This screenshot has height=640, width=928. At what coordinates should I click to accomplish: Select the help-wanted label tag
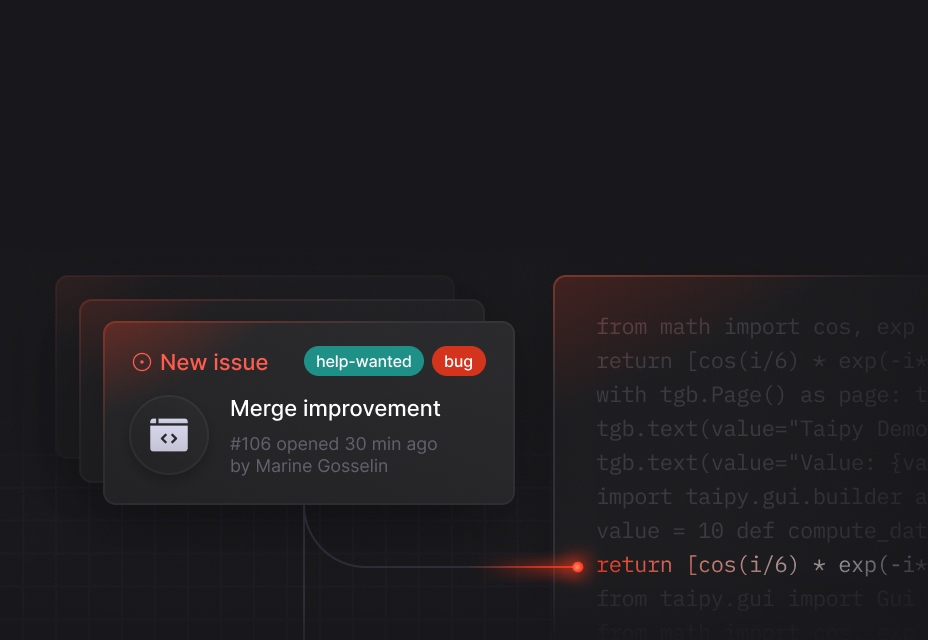click(364, 361)
